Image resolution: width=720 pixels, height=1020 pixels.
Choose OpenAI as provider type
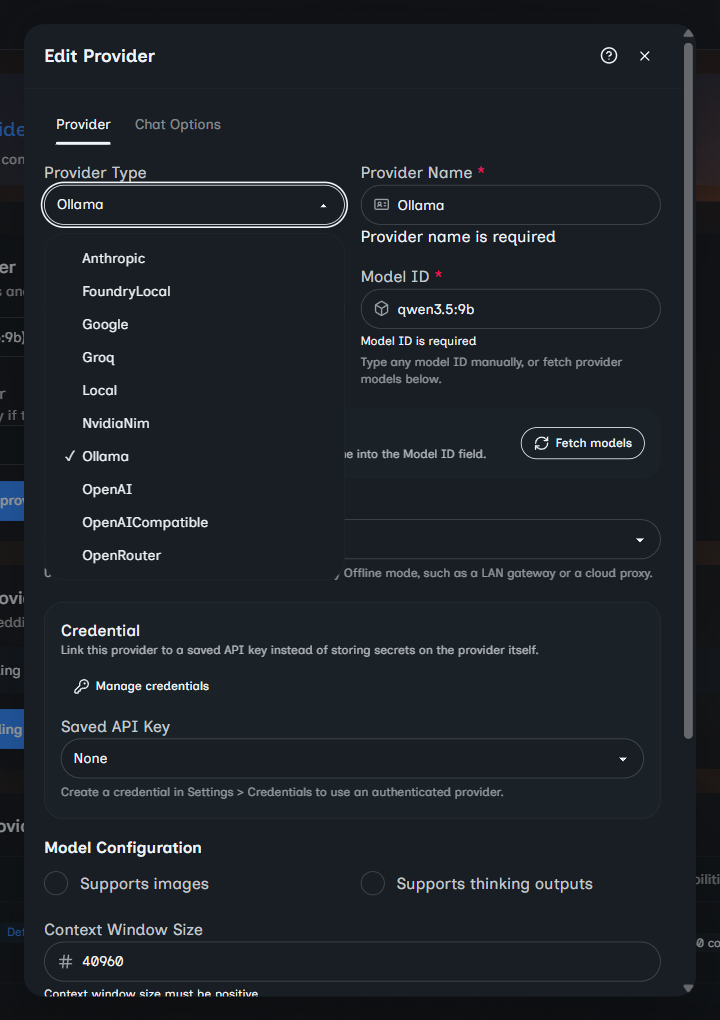194,489
